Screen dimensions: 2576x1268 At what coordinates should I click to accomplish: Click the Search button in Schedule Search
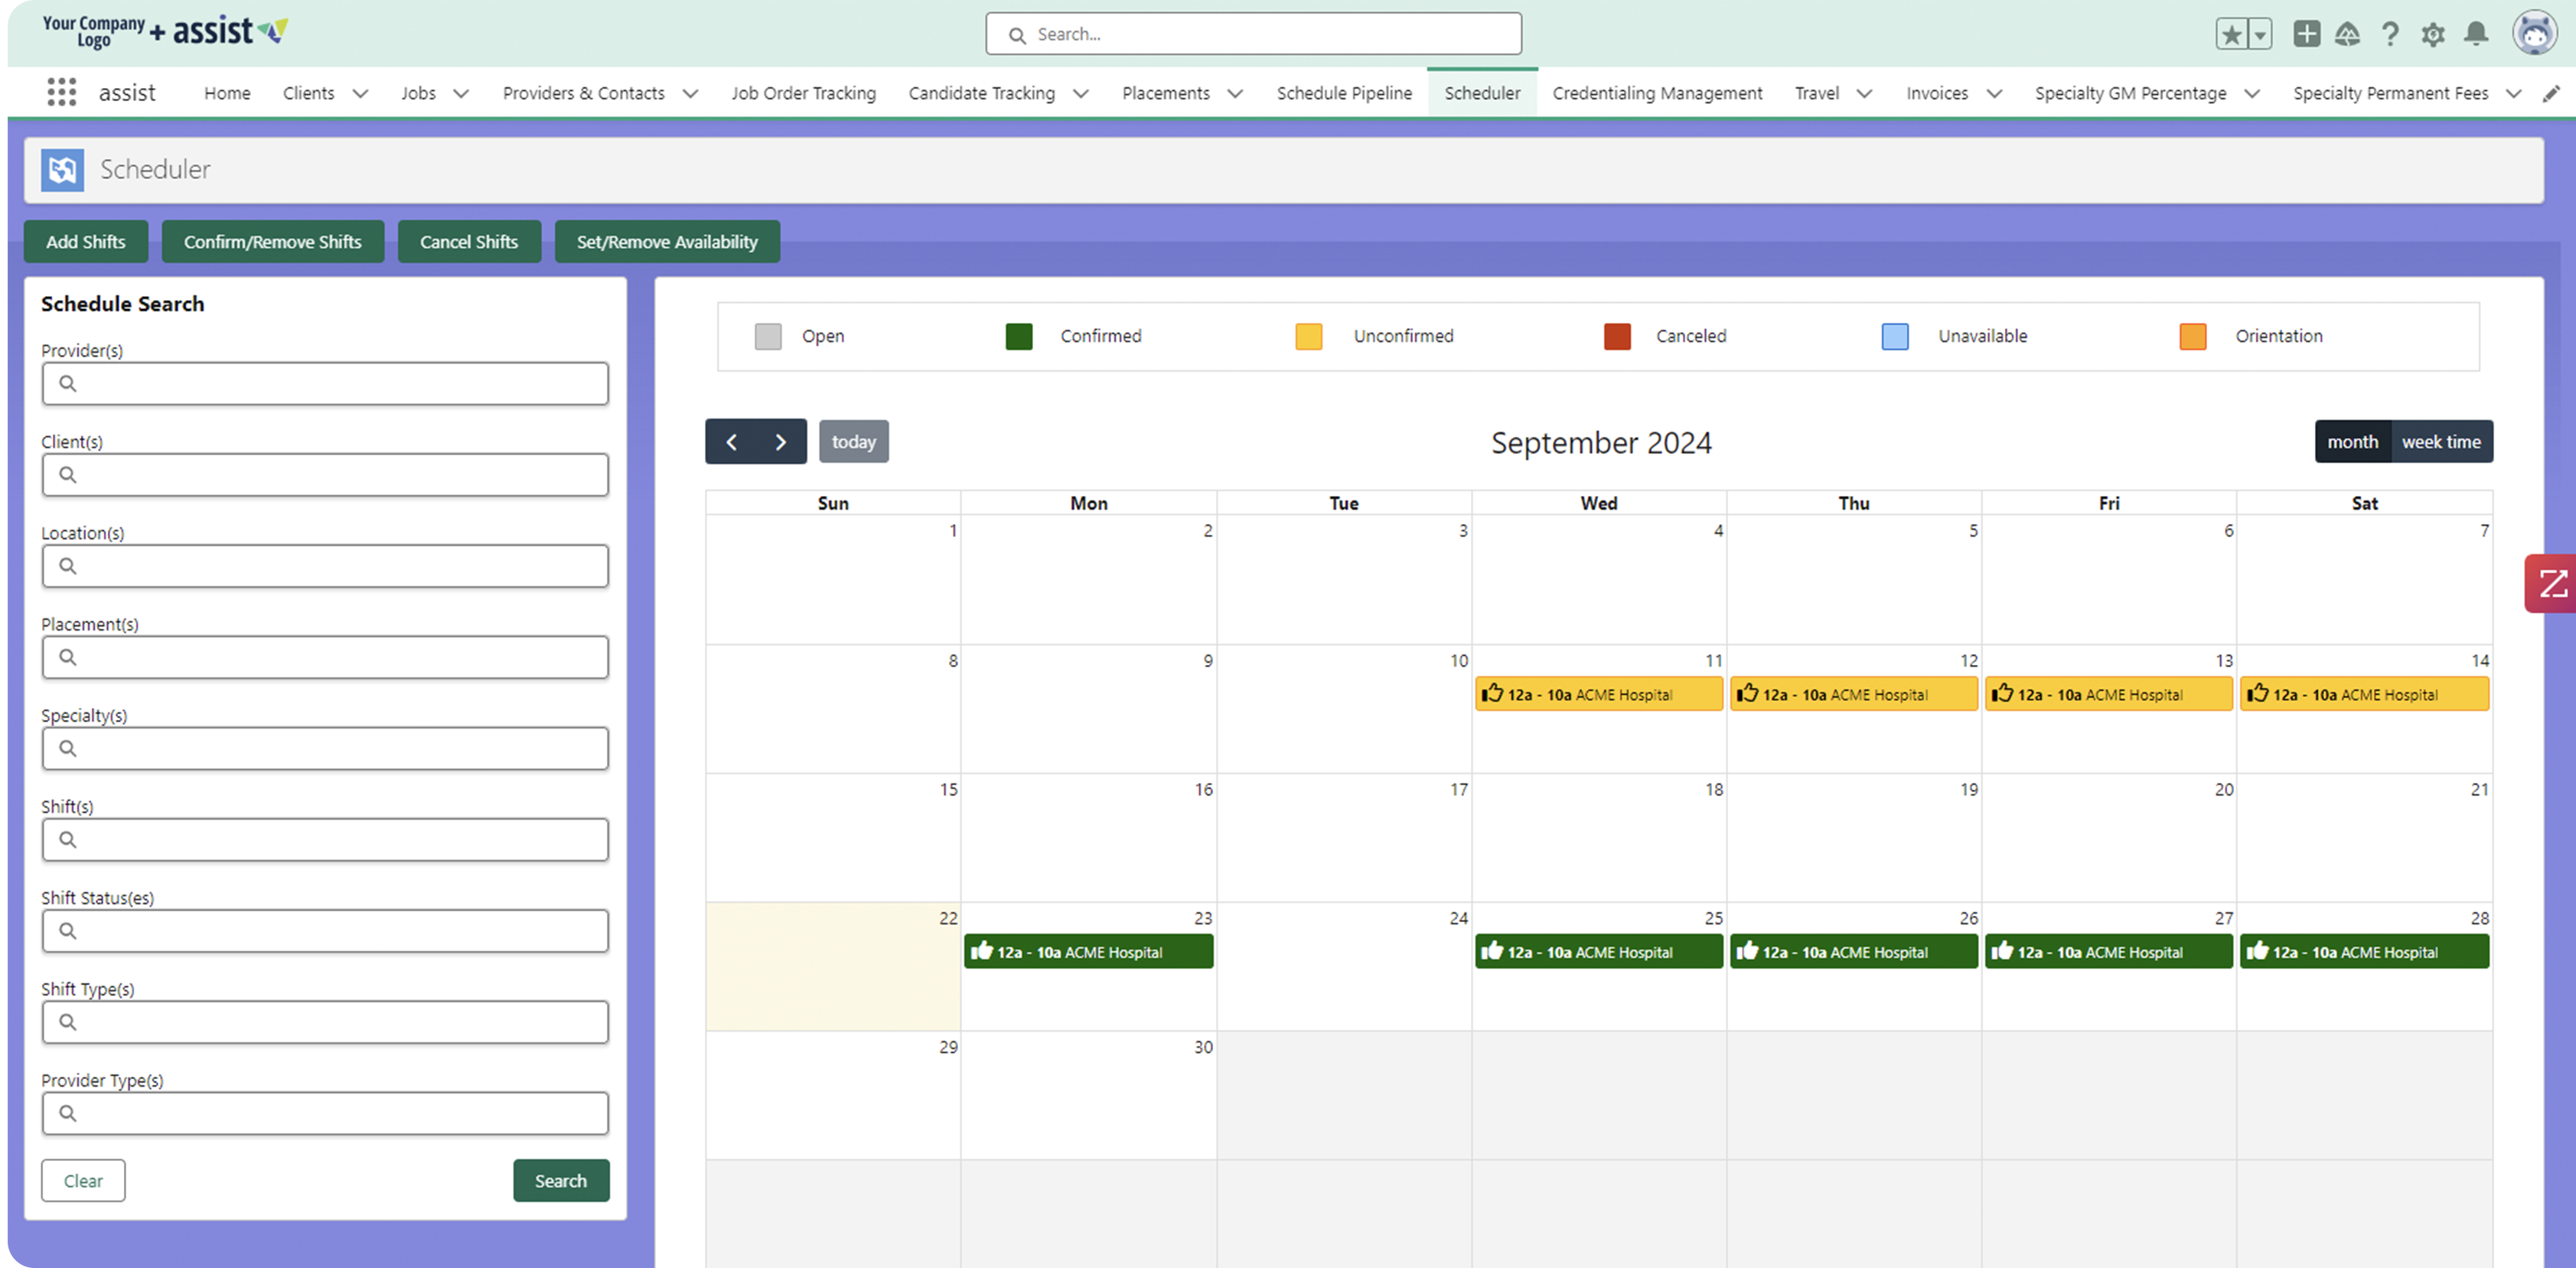tap(561, 1180)
